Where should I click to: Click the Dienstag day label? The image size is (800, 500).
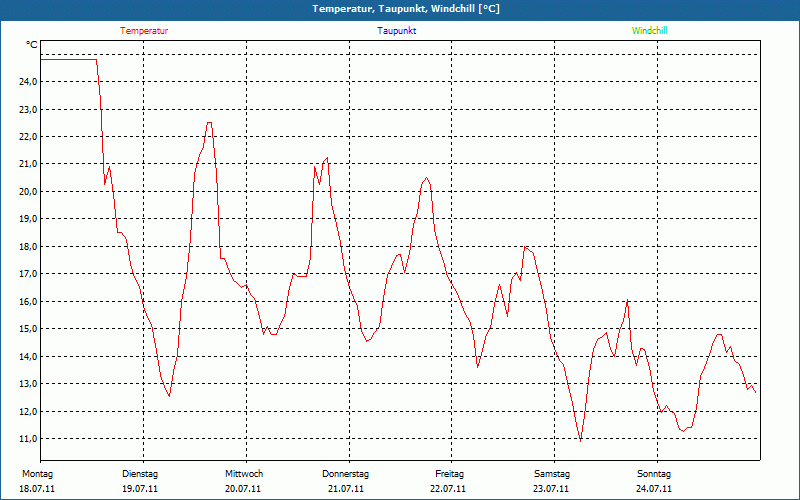(140, 474)
